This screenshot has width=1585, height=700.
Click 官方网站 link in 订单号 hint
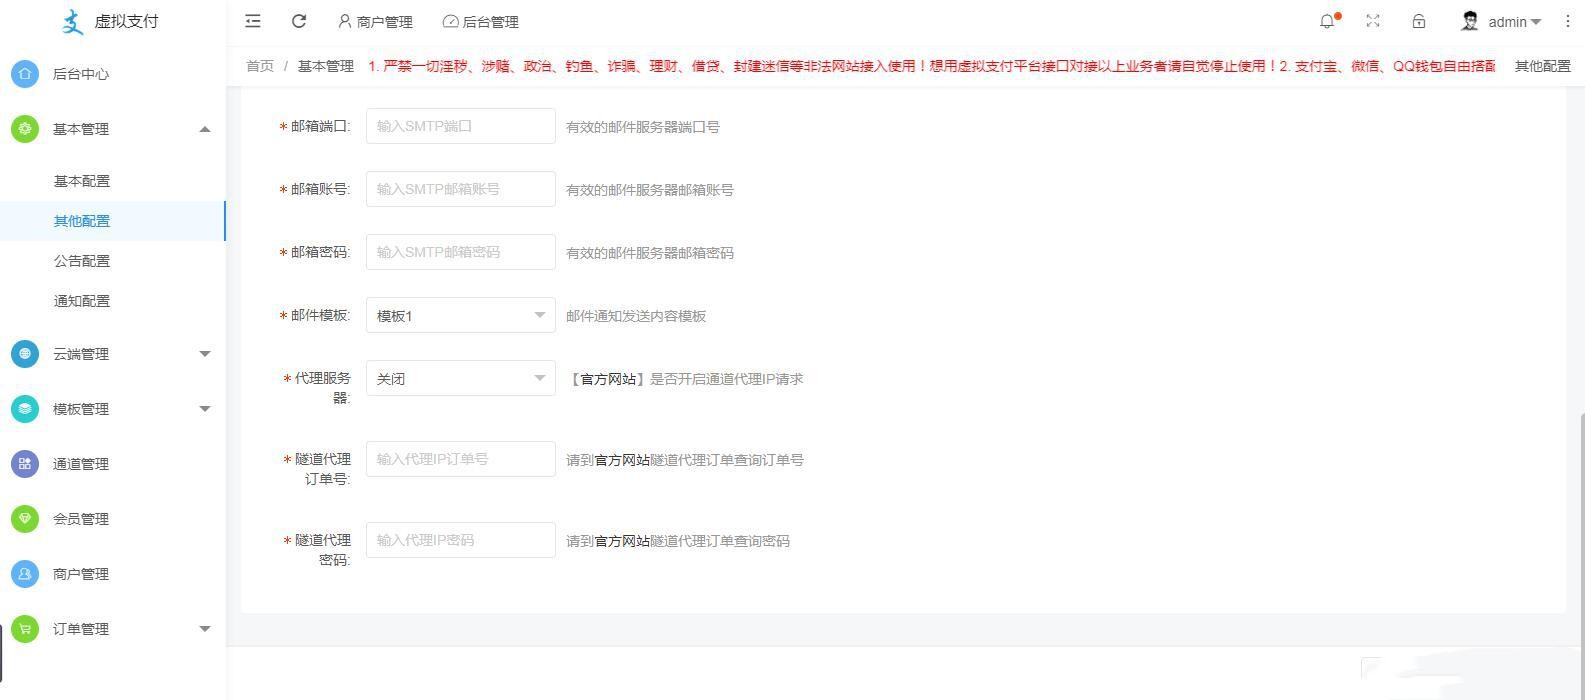tap(622, 460)
